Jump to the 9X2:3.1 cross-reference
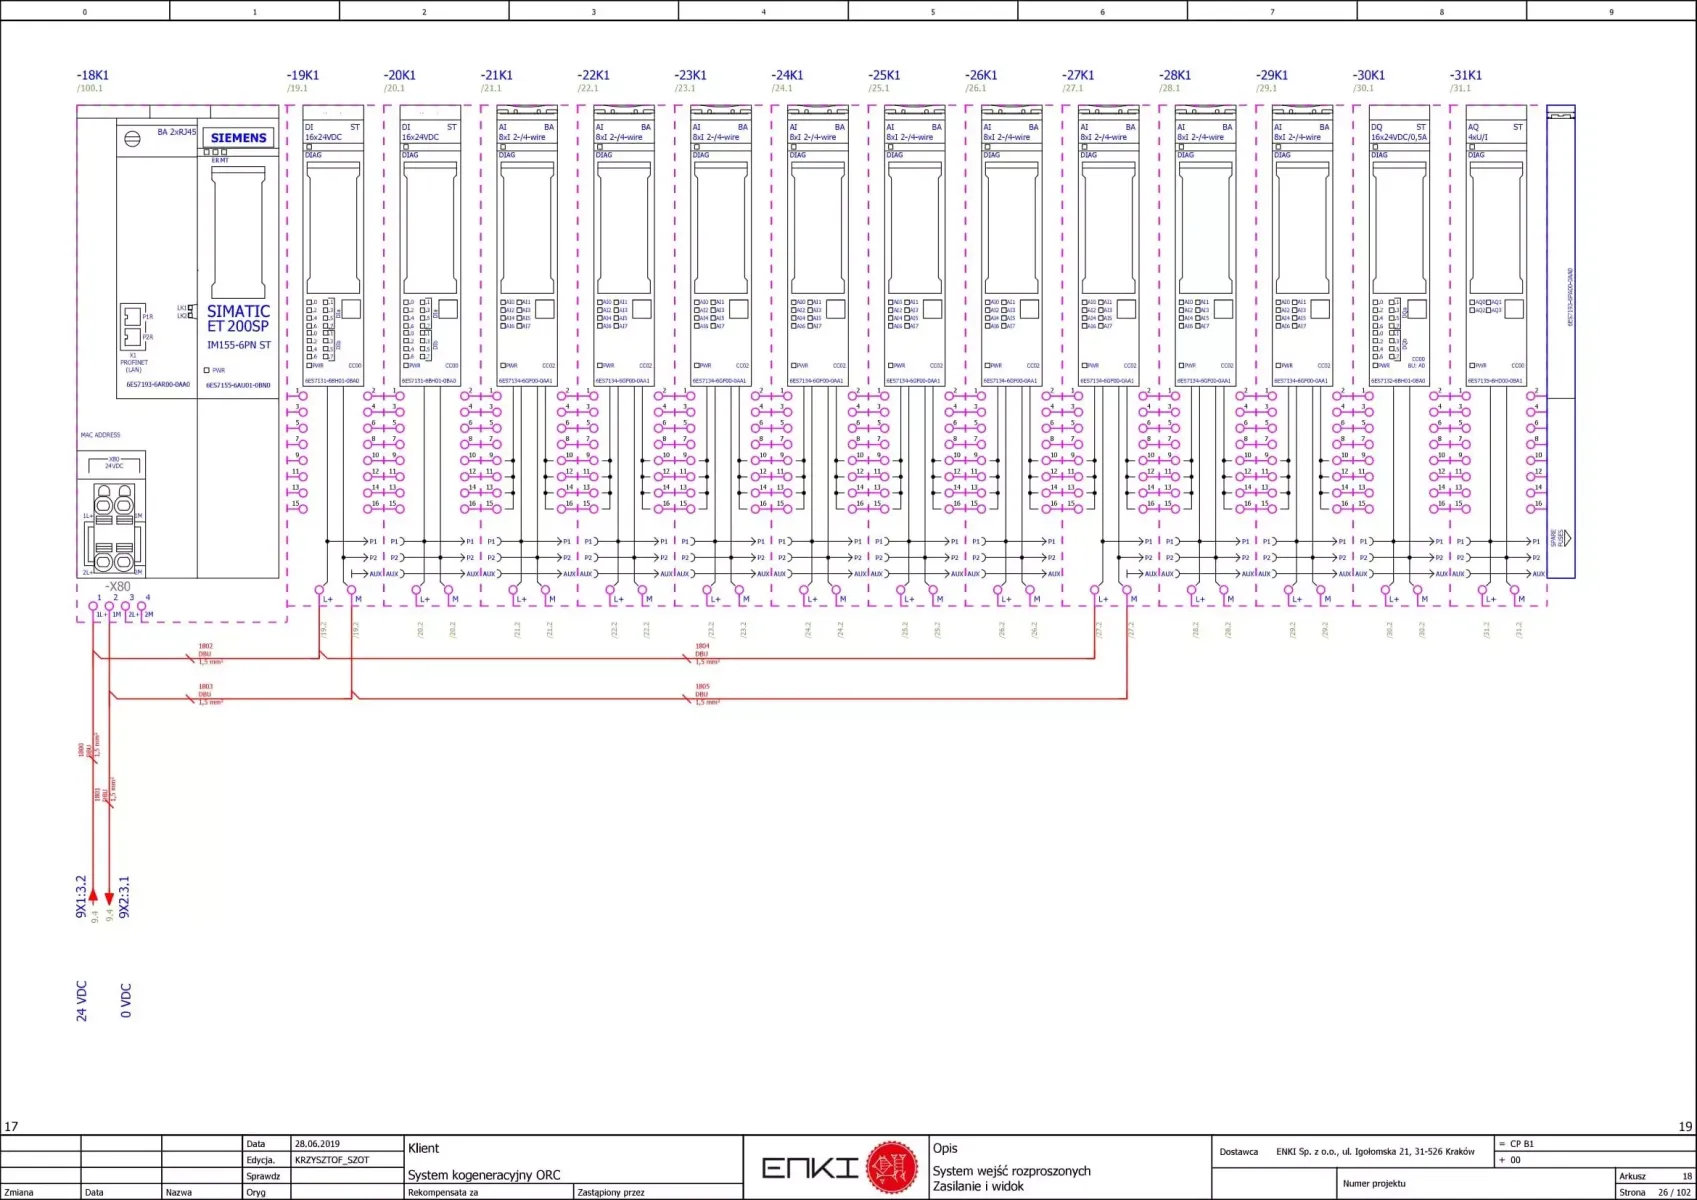The width and height of the screenshot is (1697, 1200). click(x=125, y=897)
